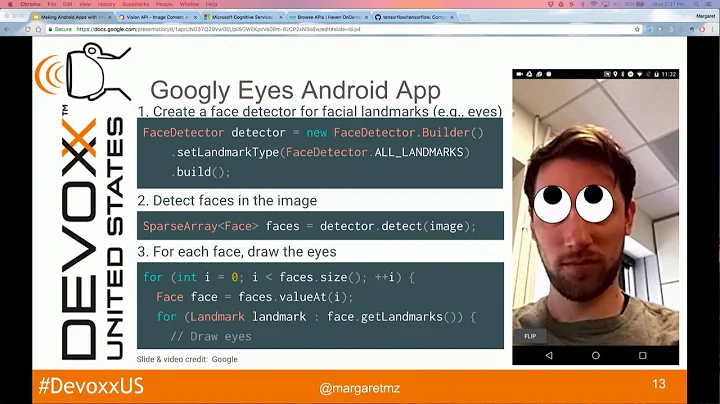Bookmark this page with the star

[x=637, y=29]
